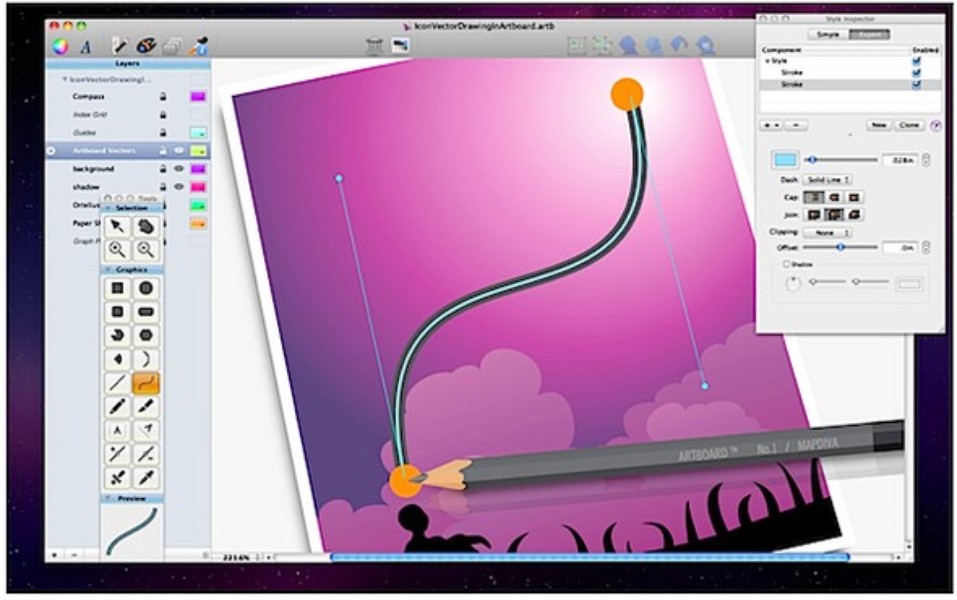The height and width of the screenshot is (600, 957).
Task: Toggle visibility of the shadow layer
Action: [x=179, y=187]
